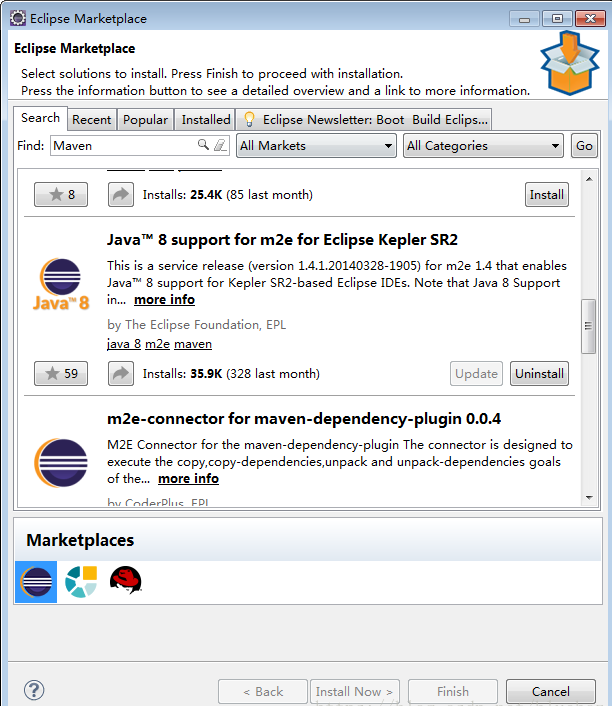Click the results list scroll down arrow
The image size is (612, 706).
coord(589,498)
